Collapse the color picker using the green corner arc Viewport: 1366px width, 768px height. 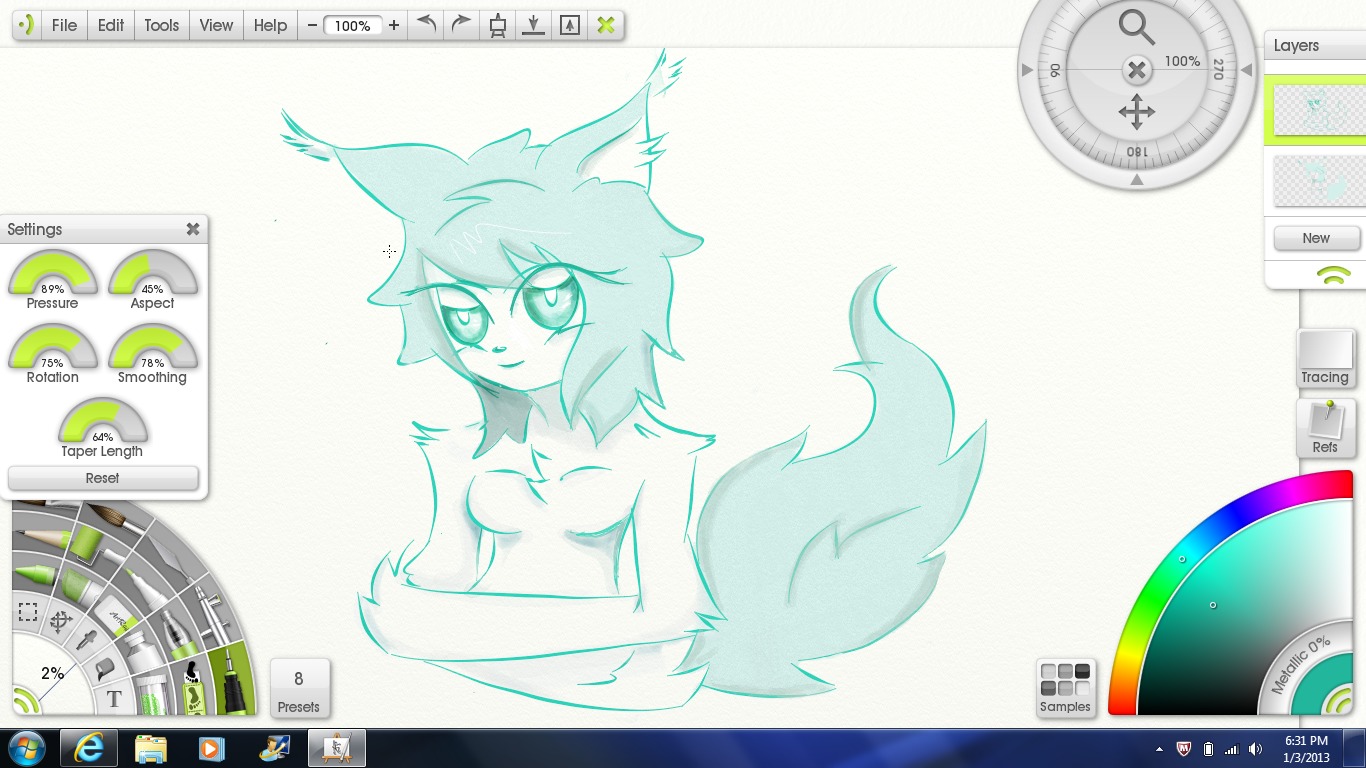pyautogui.click(x=1337, y=700)
